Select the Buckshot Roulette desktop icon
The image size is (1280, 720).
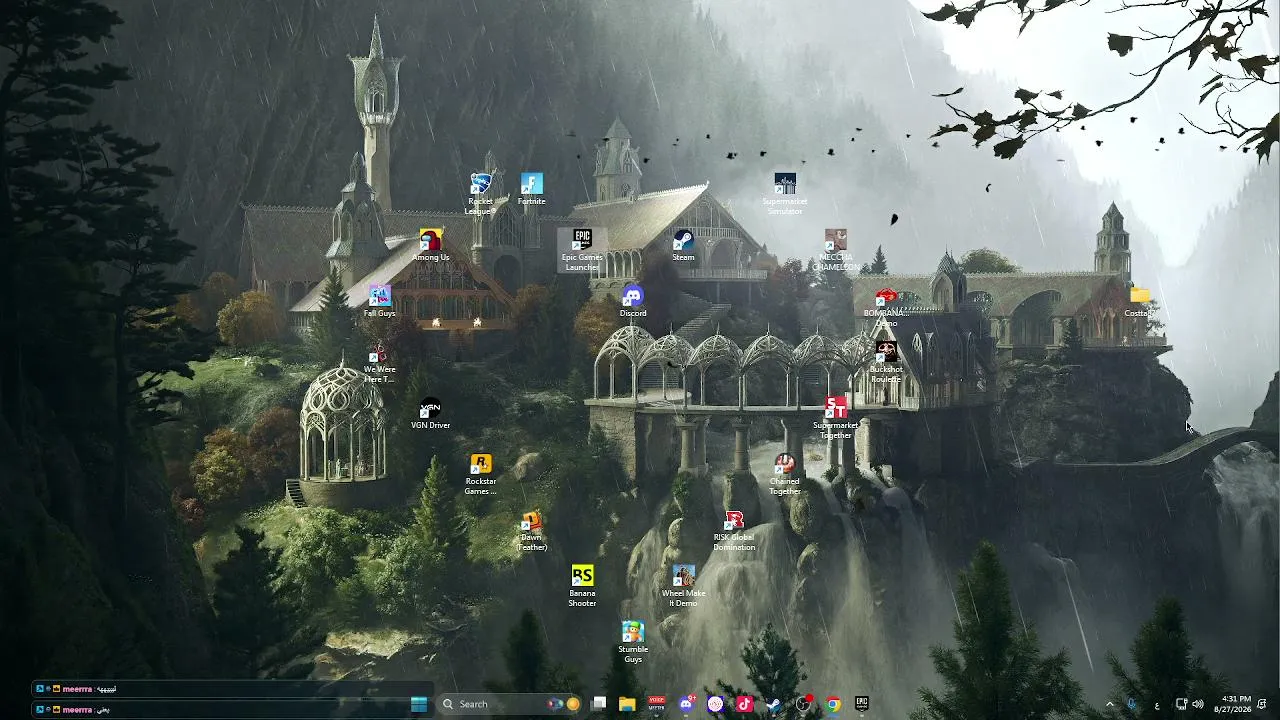point(886,361)
